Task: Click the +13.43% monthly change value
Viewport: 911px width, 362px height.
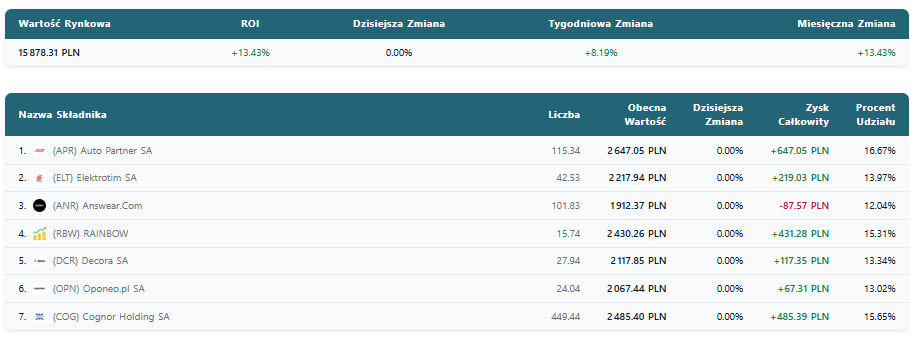Action: click(876, 53)
